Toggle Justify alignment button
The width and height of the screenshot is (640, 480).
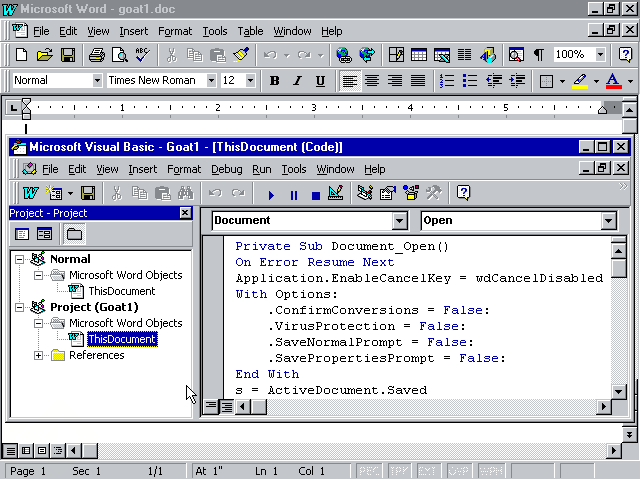click(x=418, y=81)
